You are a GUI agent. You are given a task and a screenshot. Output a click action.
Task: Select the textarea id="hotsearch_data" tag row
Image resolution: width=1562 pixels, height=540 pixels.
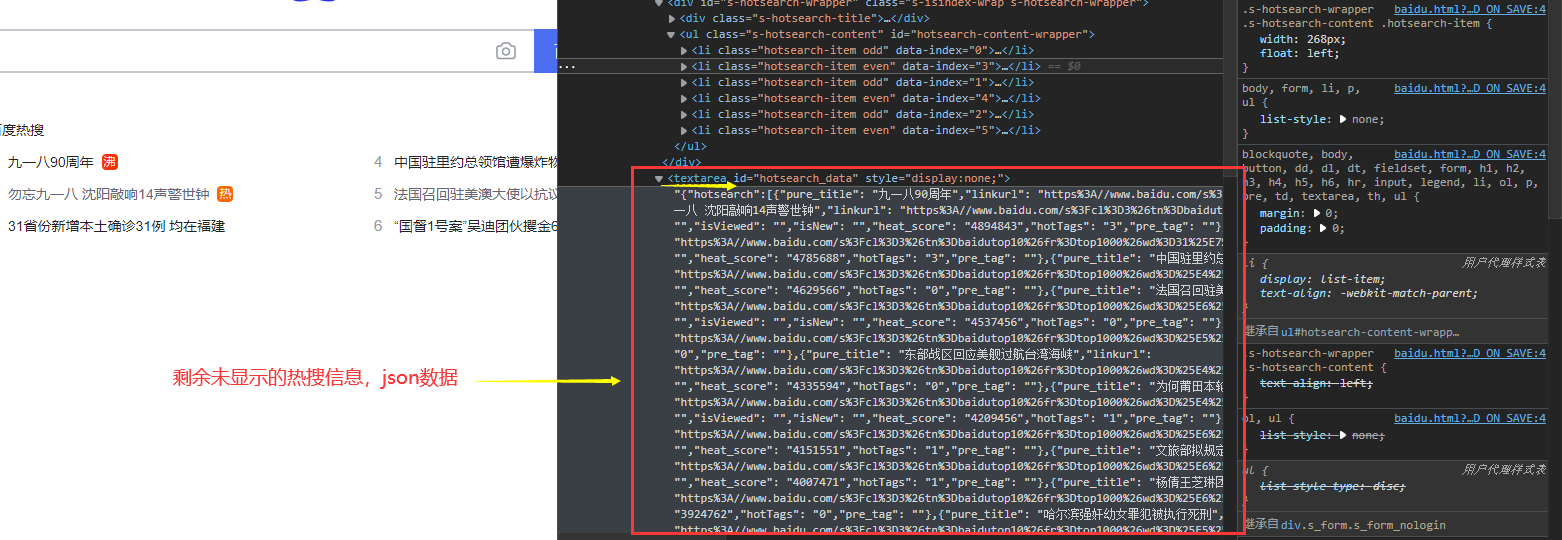[838, 178]
